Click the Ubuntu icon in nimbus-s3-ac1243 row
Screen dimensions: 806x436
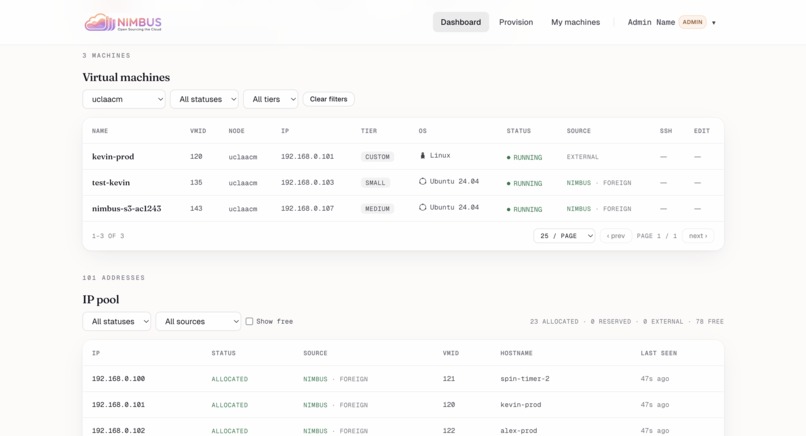coord(423,207)
